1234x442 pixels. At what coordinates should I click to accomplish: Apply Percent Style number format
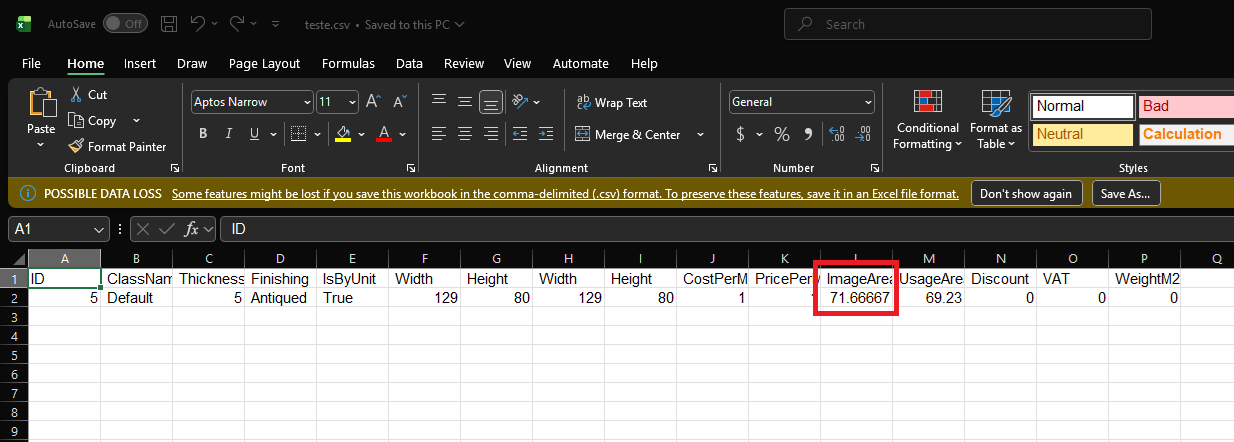tap(782, 134)
